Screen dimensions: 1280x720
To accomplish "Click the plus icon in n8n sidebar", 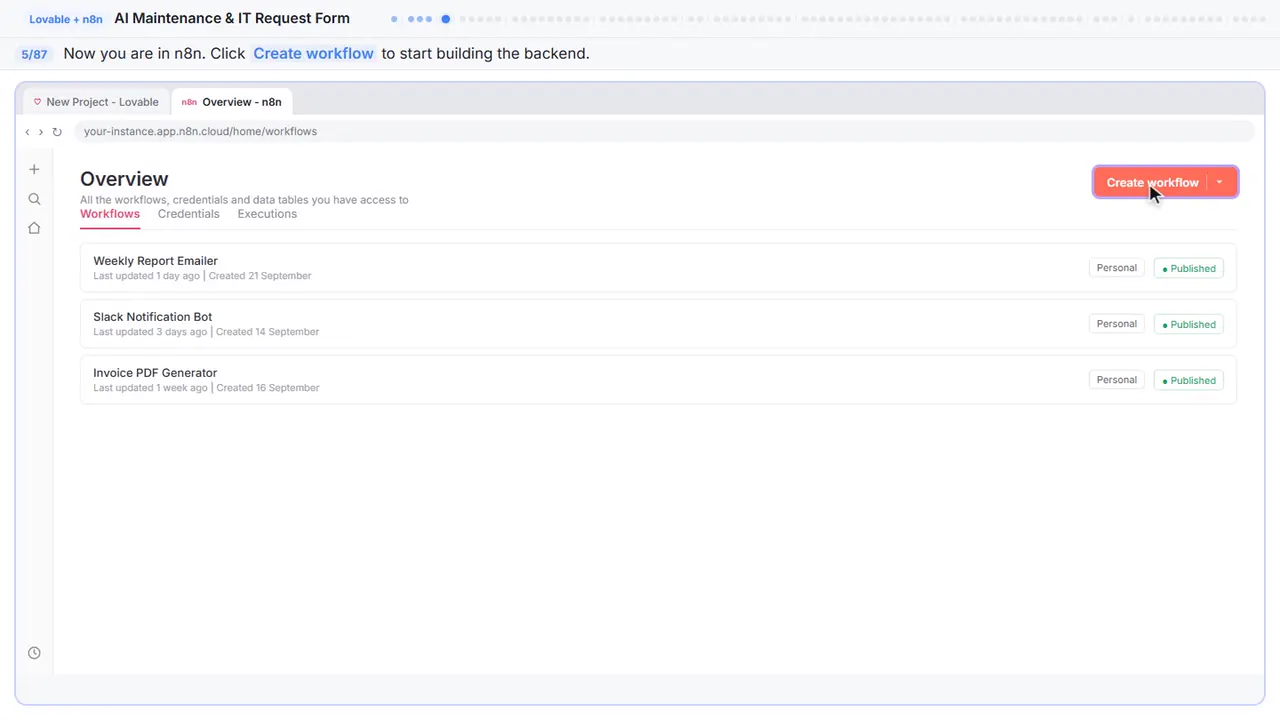I will point(34,170).
